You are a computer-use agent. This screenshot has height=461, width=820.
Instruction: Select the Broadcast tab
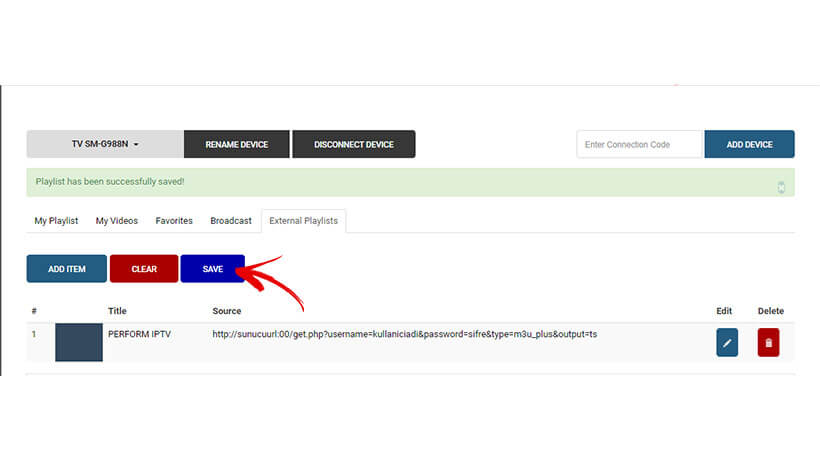(230, 220)
